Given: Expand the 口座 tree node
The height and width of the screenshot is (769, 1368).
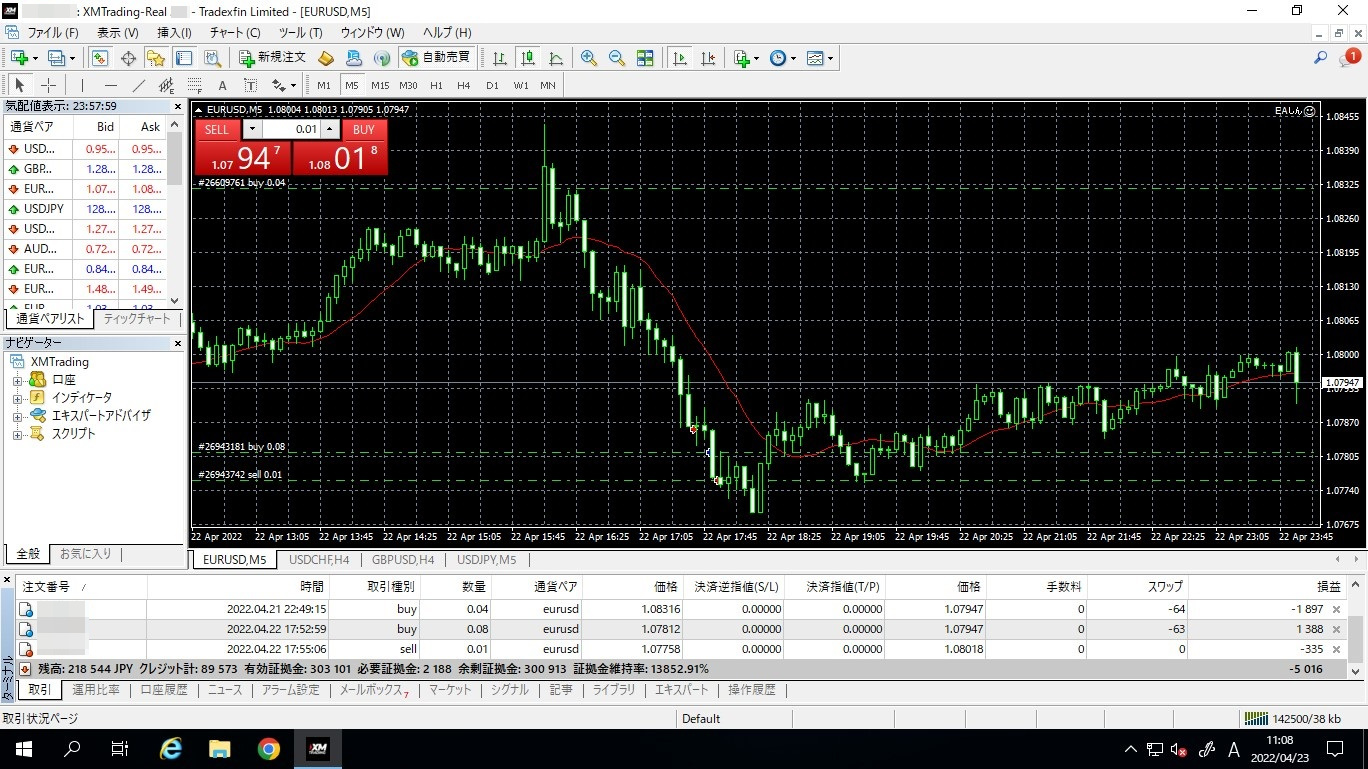Looking at the screenshot, I should pyautogui.click(x=17, y=381).
